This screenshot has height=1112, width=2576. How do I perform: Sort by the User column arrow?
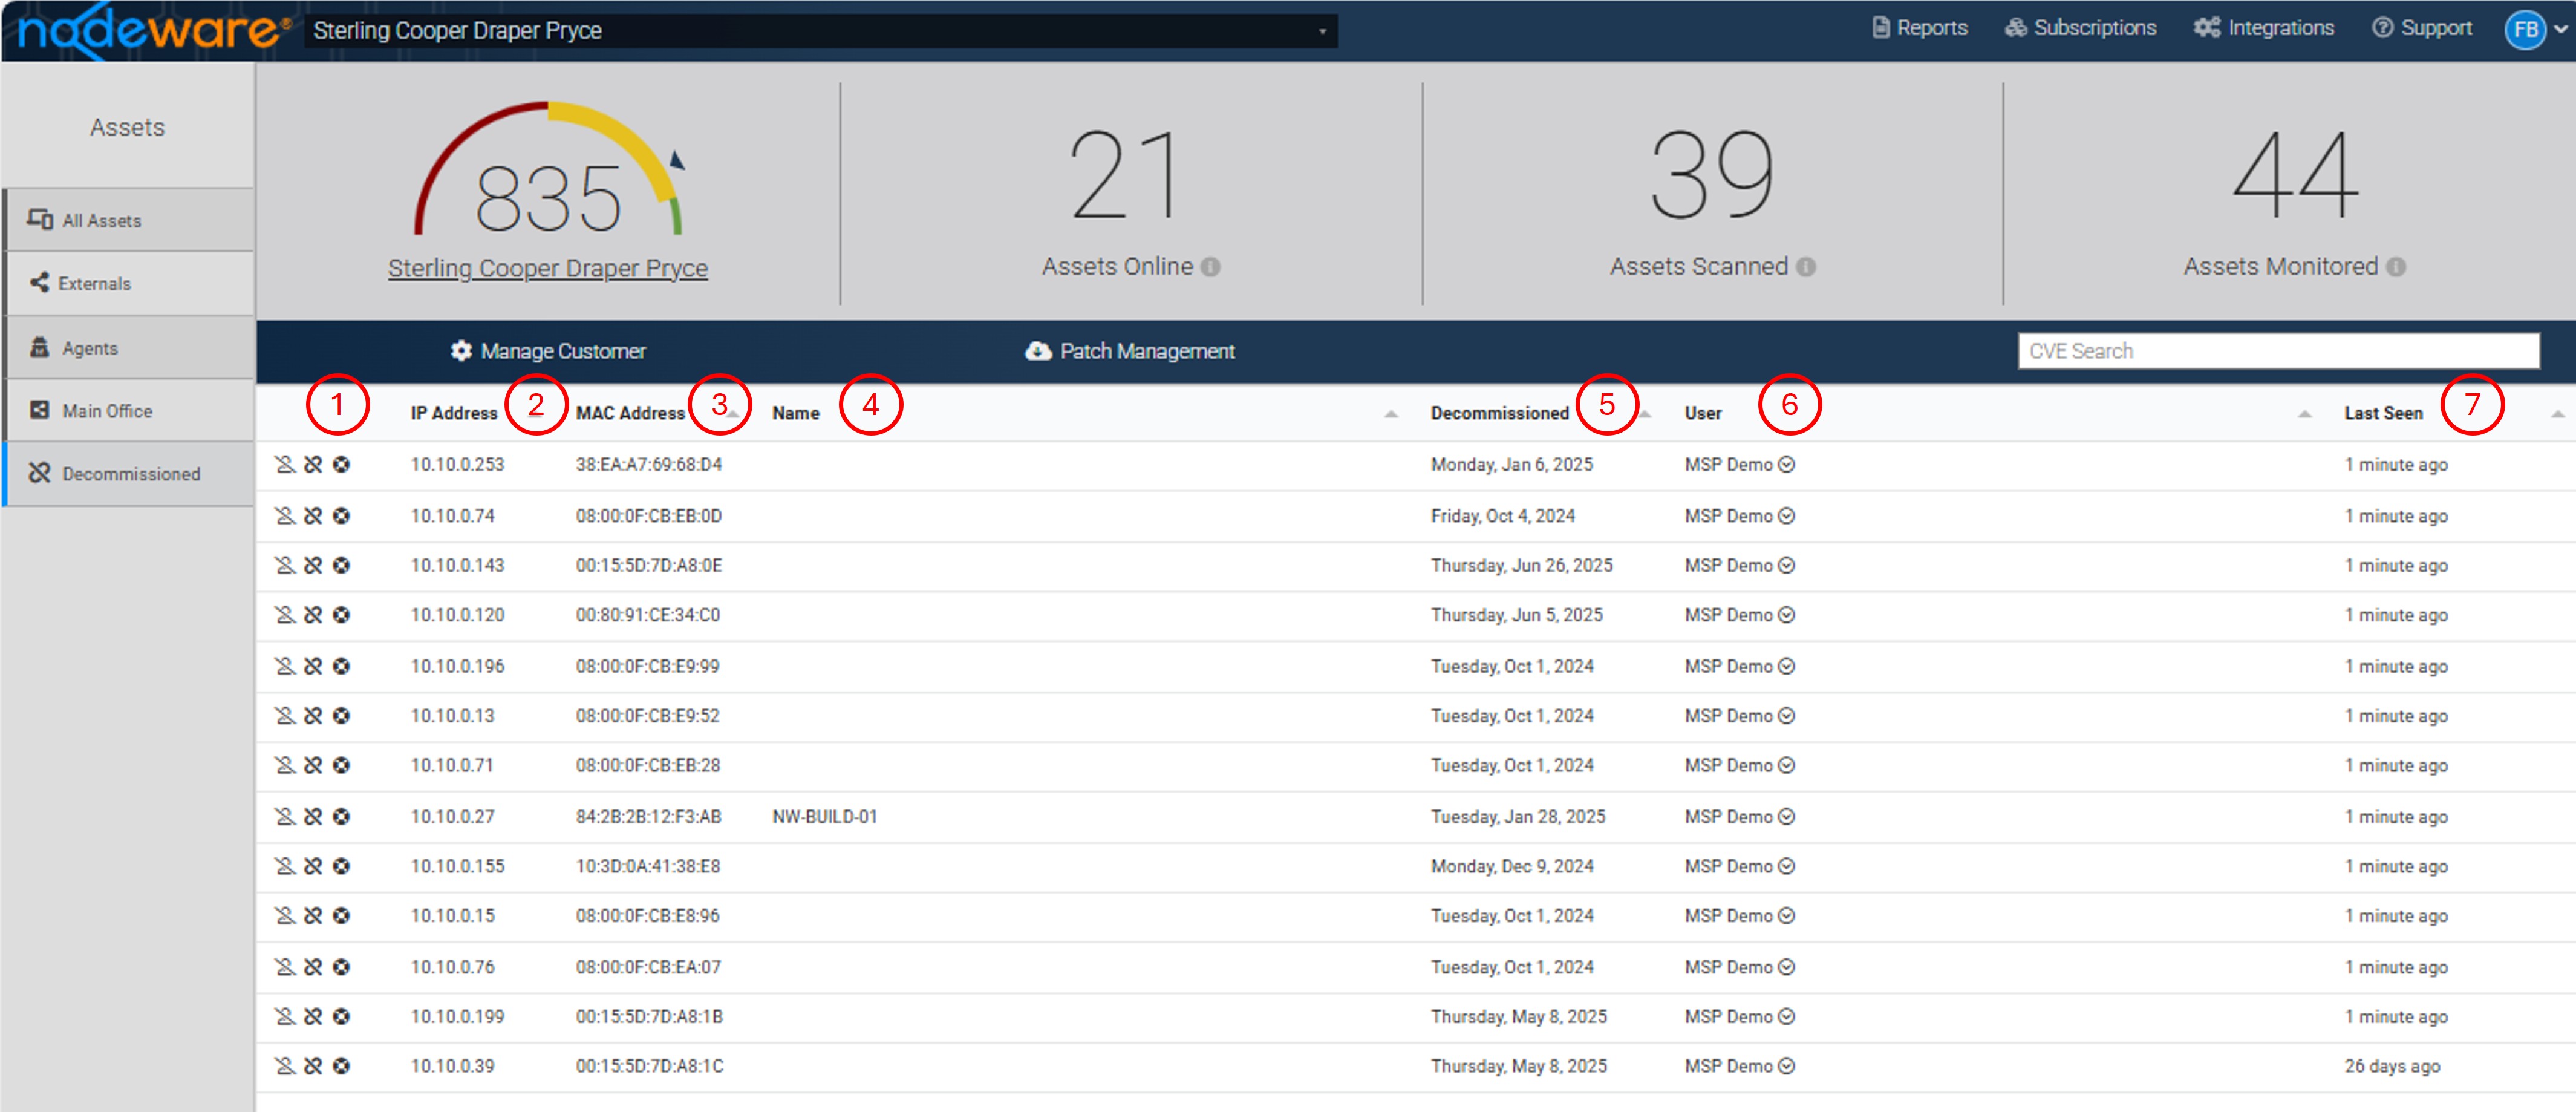2305,414
